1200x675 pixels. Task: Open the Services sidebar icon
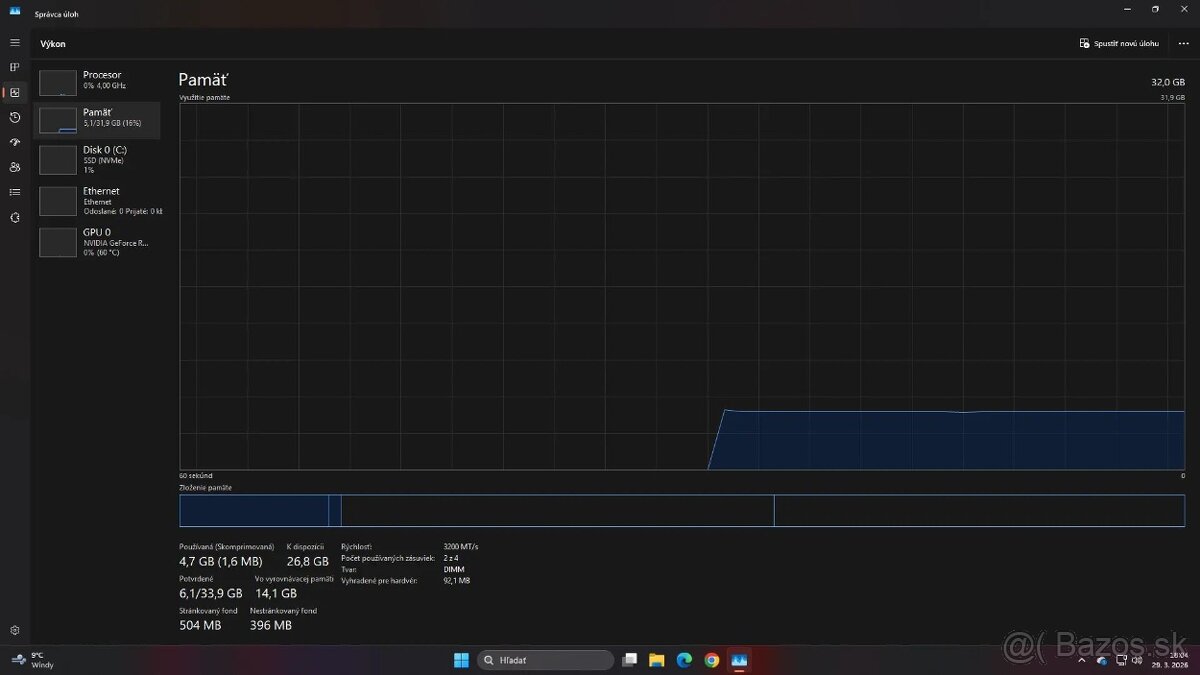click(14, 217)
